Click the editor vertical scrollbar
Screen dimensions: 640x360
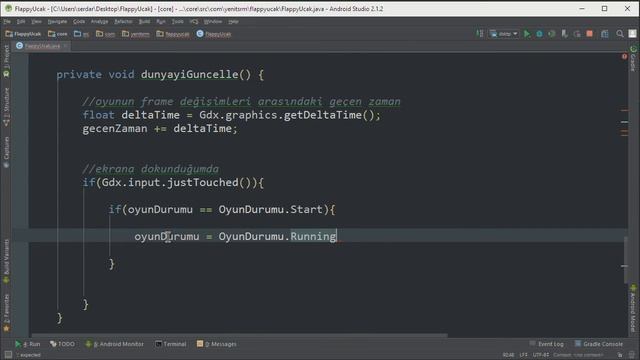coord(626,259)
